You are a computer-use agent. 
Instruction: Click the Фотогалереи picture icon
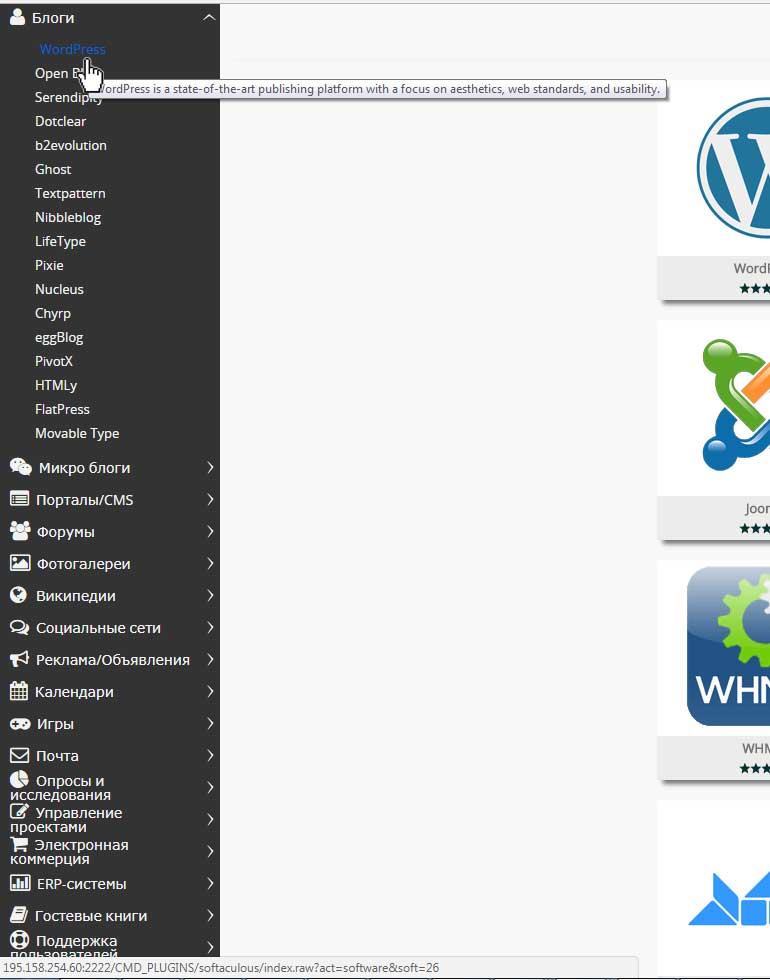tap(19, 562)
